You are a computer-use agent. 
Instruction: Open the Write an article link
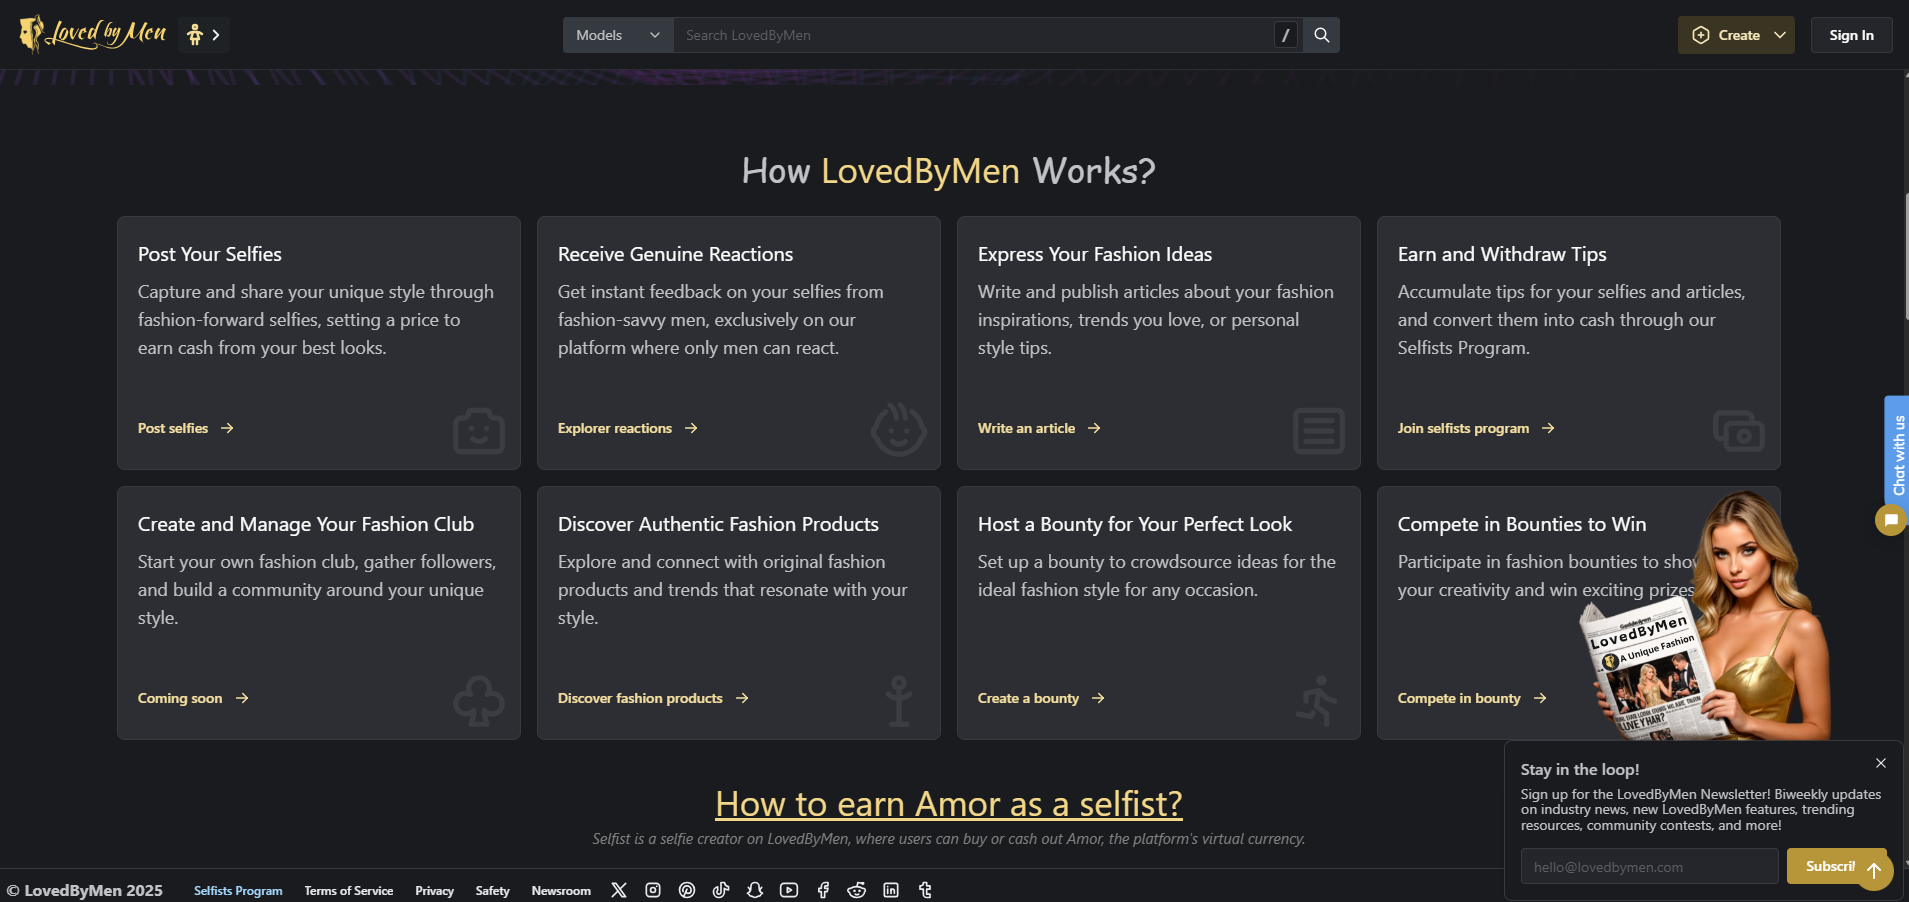click(1038, 428)
